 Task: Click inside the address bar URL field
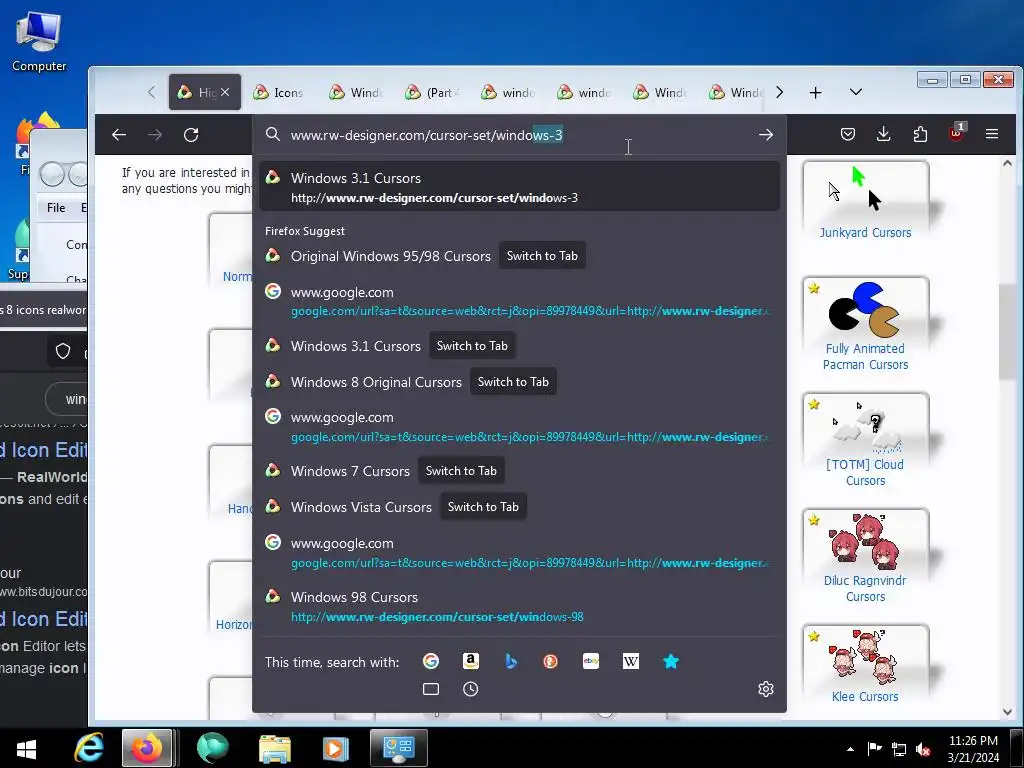pyautogui.click(x=519, y=135)
